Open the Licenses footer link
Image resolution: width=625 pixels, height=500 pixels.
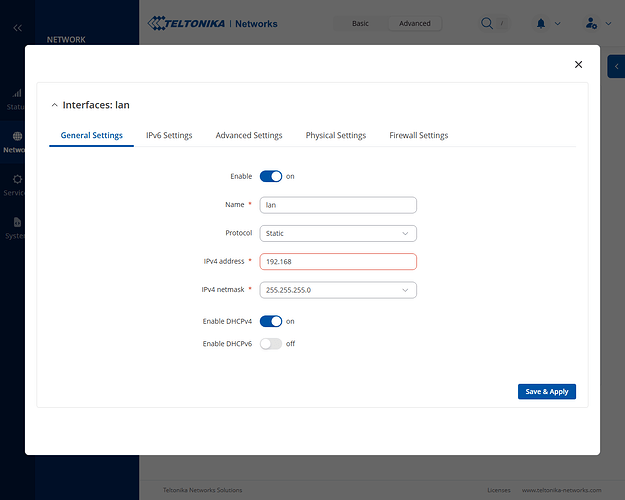point(499,490)
